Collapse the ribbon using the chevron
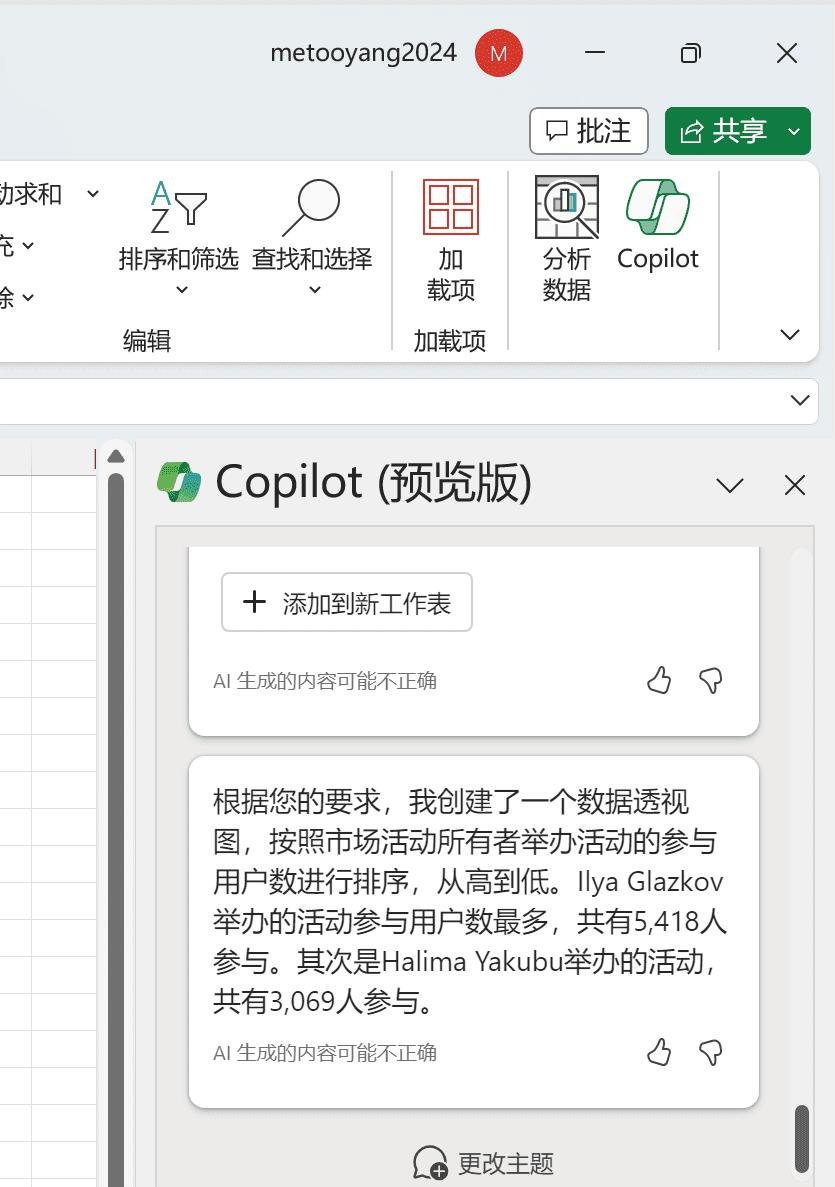This screenshot has height=1187, width=835. 790,335
